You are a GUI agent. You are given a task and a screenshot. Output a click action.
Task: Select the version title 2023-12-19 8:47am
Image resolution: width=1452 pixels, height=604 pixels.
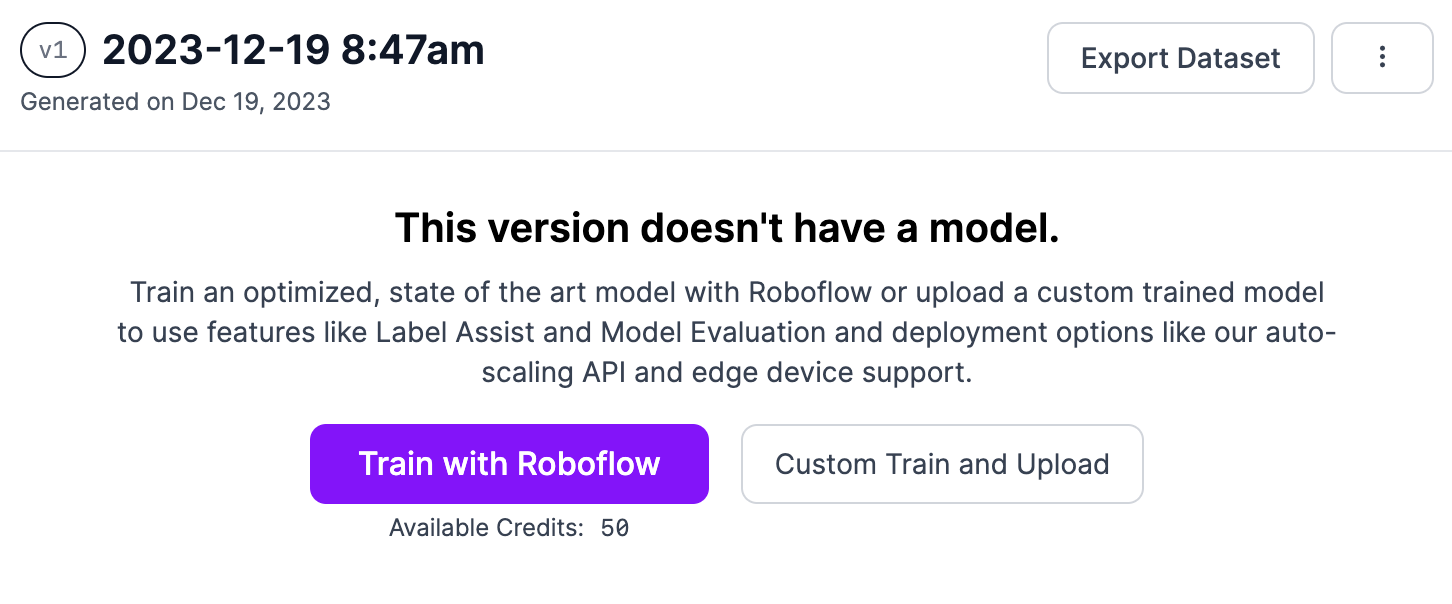(x=293, y=51)
